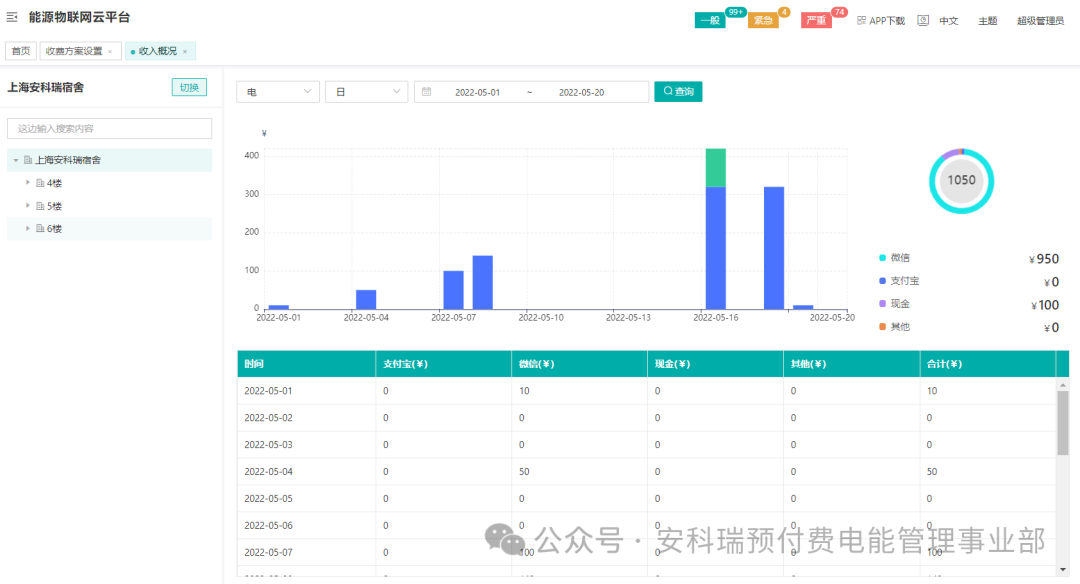The image size is (1080, 584).
Task: Click the blue bar for 2022-05-08
Action: click(482, 282)
